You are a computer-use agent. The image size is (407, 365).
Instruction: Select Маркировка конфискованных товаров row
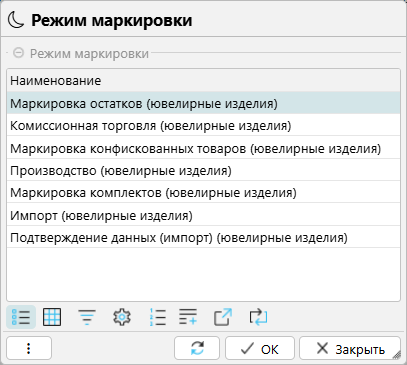pos(203,148)
